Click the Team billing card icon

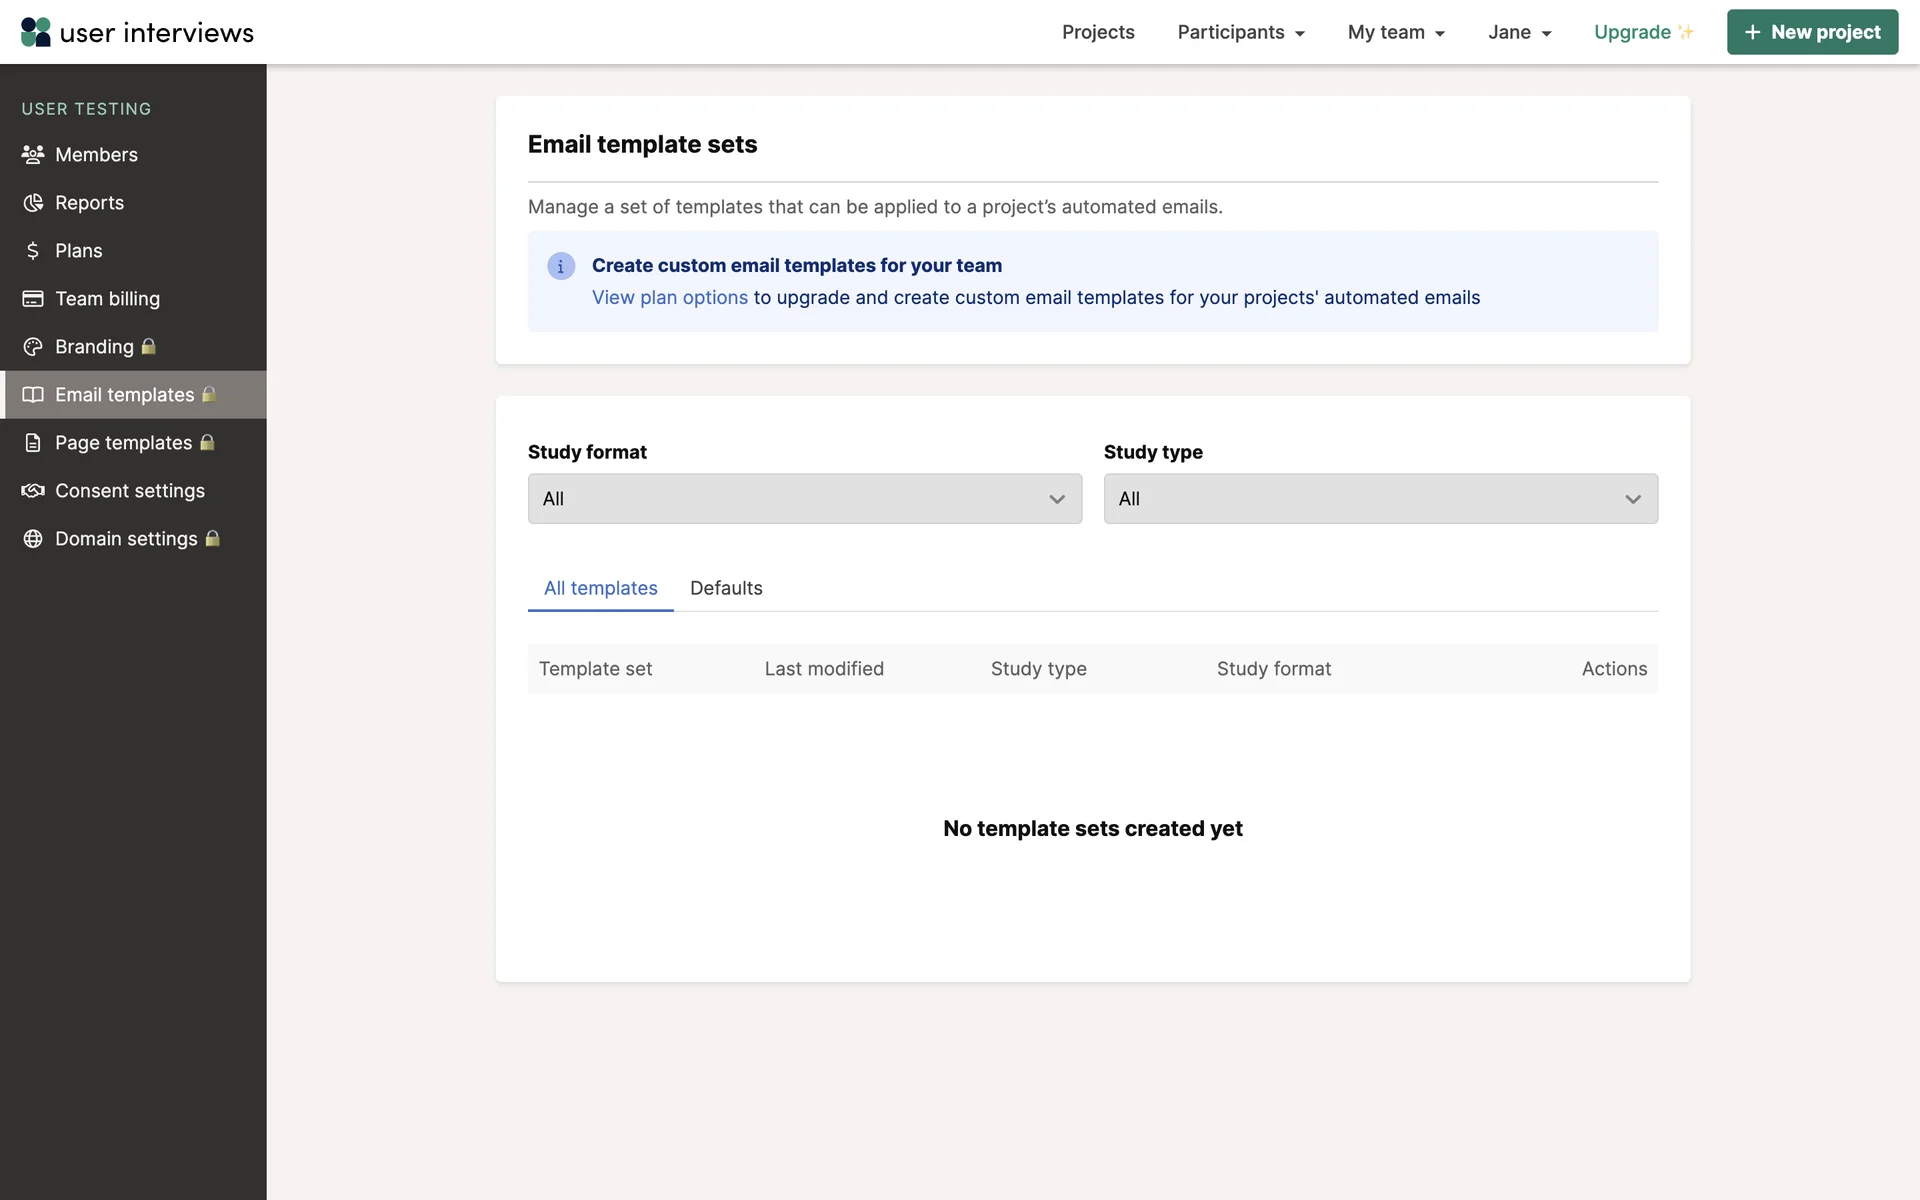(x=33, y=299)
